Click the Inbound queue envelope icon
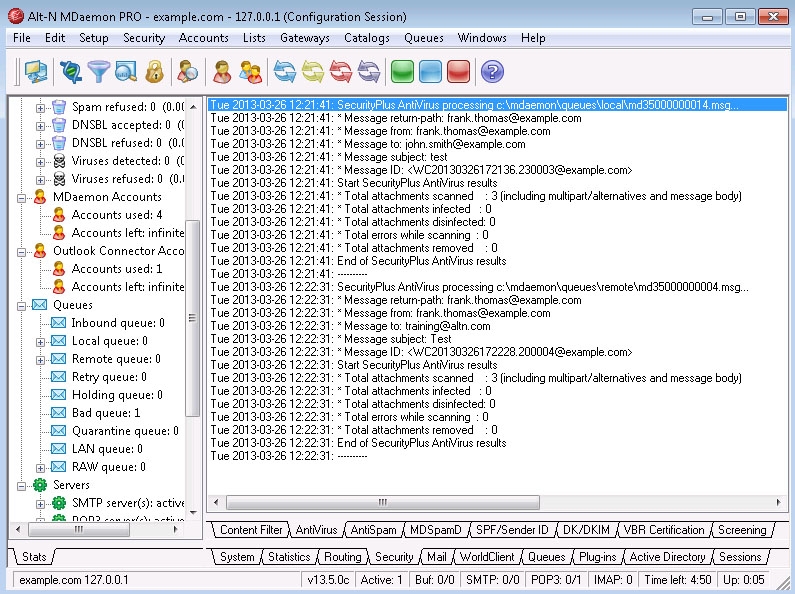 click(58, 323)
